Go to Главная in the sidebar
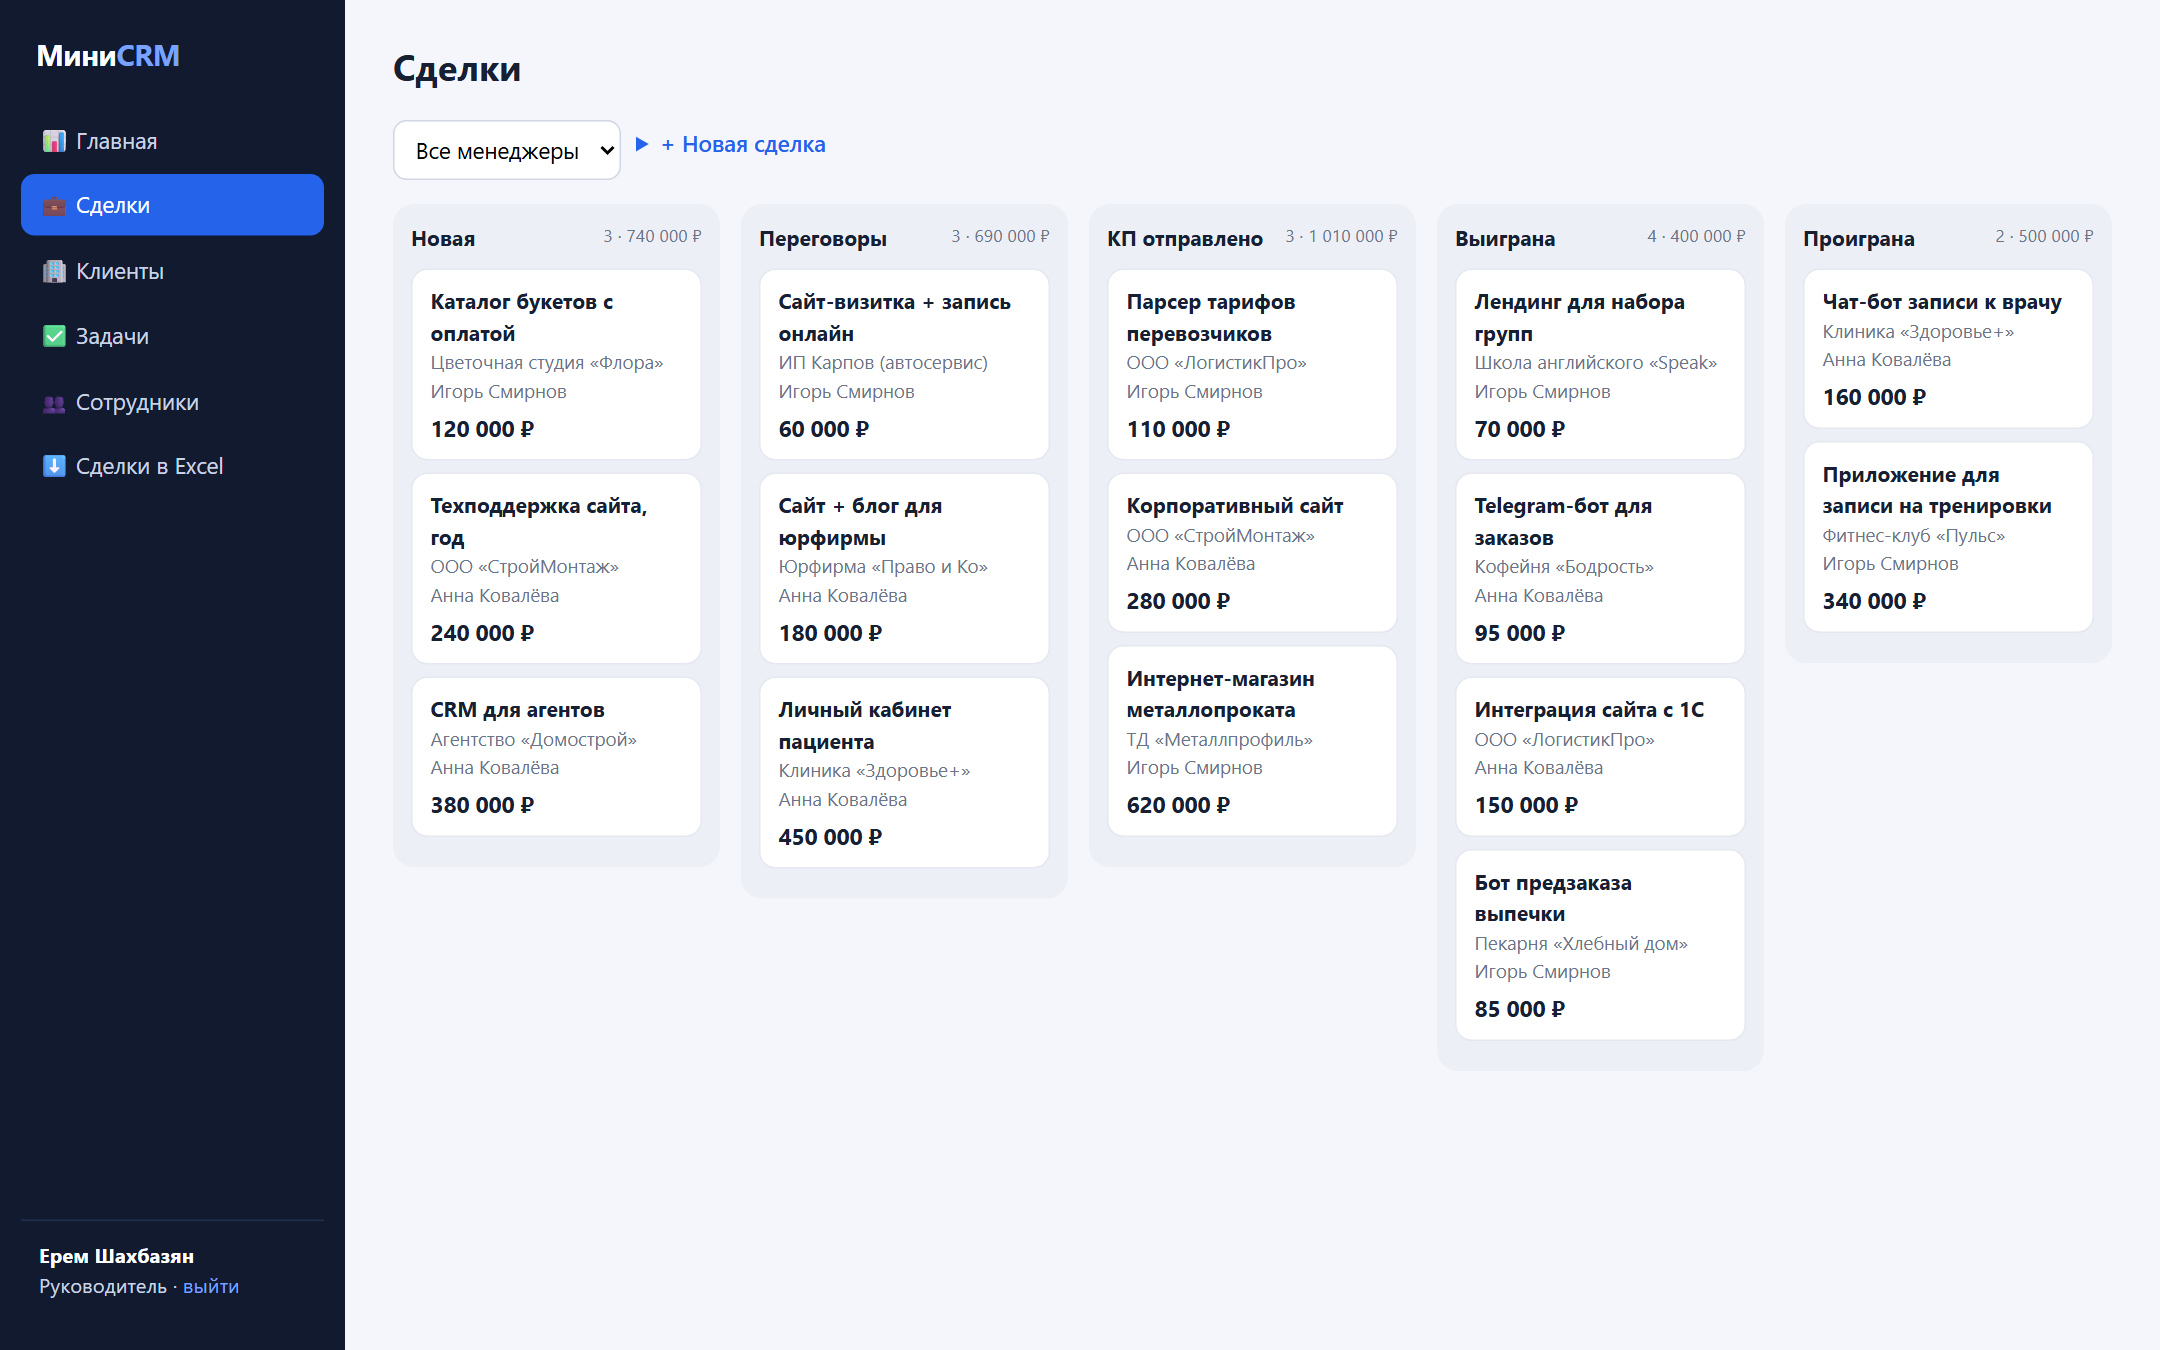Screen dimensions: 2160x1350 click(172, 141)
